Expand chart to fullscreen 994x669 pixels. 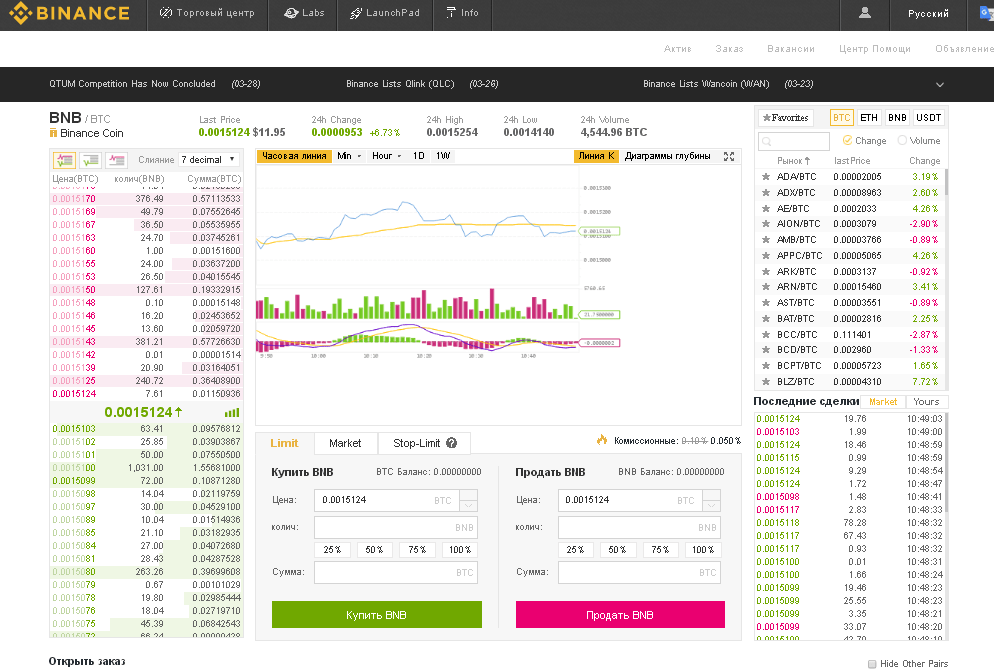point(729,156)
